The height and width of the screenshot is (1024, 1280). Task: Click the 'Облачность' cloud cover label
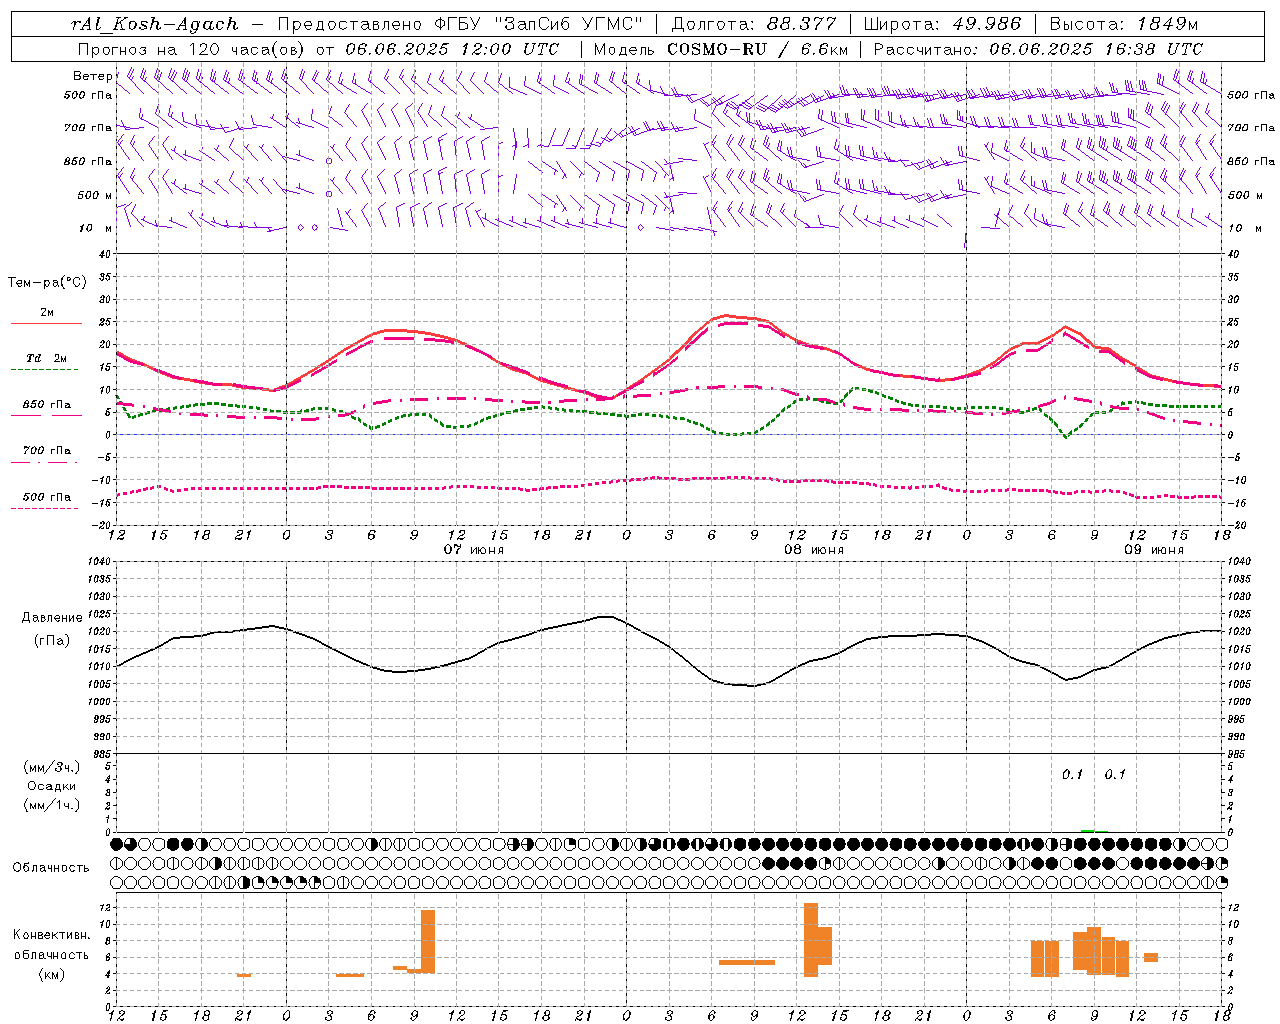coord(51,867)
